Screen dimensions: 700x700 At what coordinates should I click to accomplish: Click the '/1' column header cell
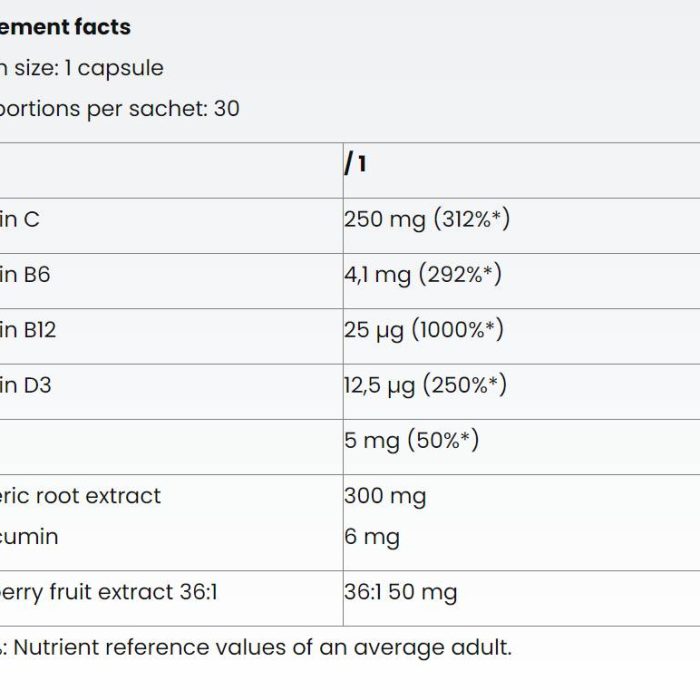[521, 171]
